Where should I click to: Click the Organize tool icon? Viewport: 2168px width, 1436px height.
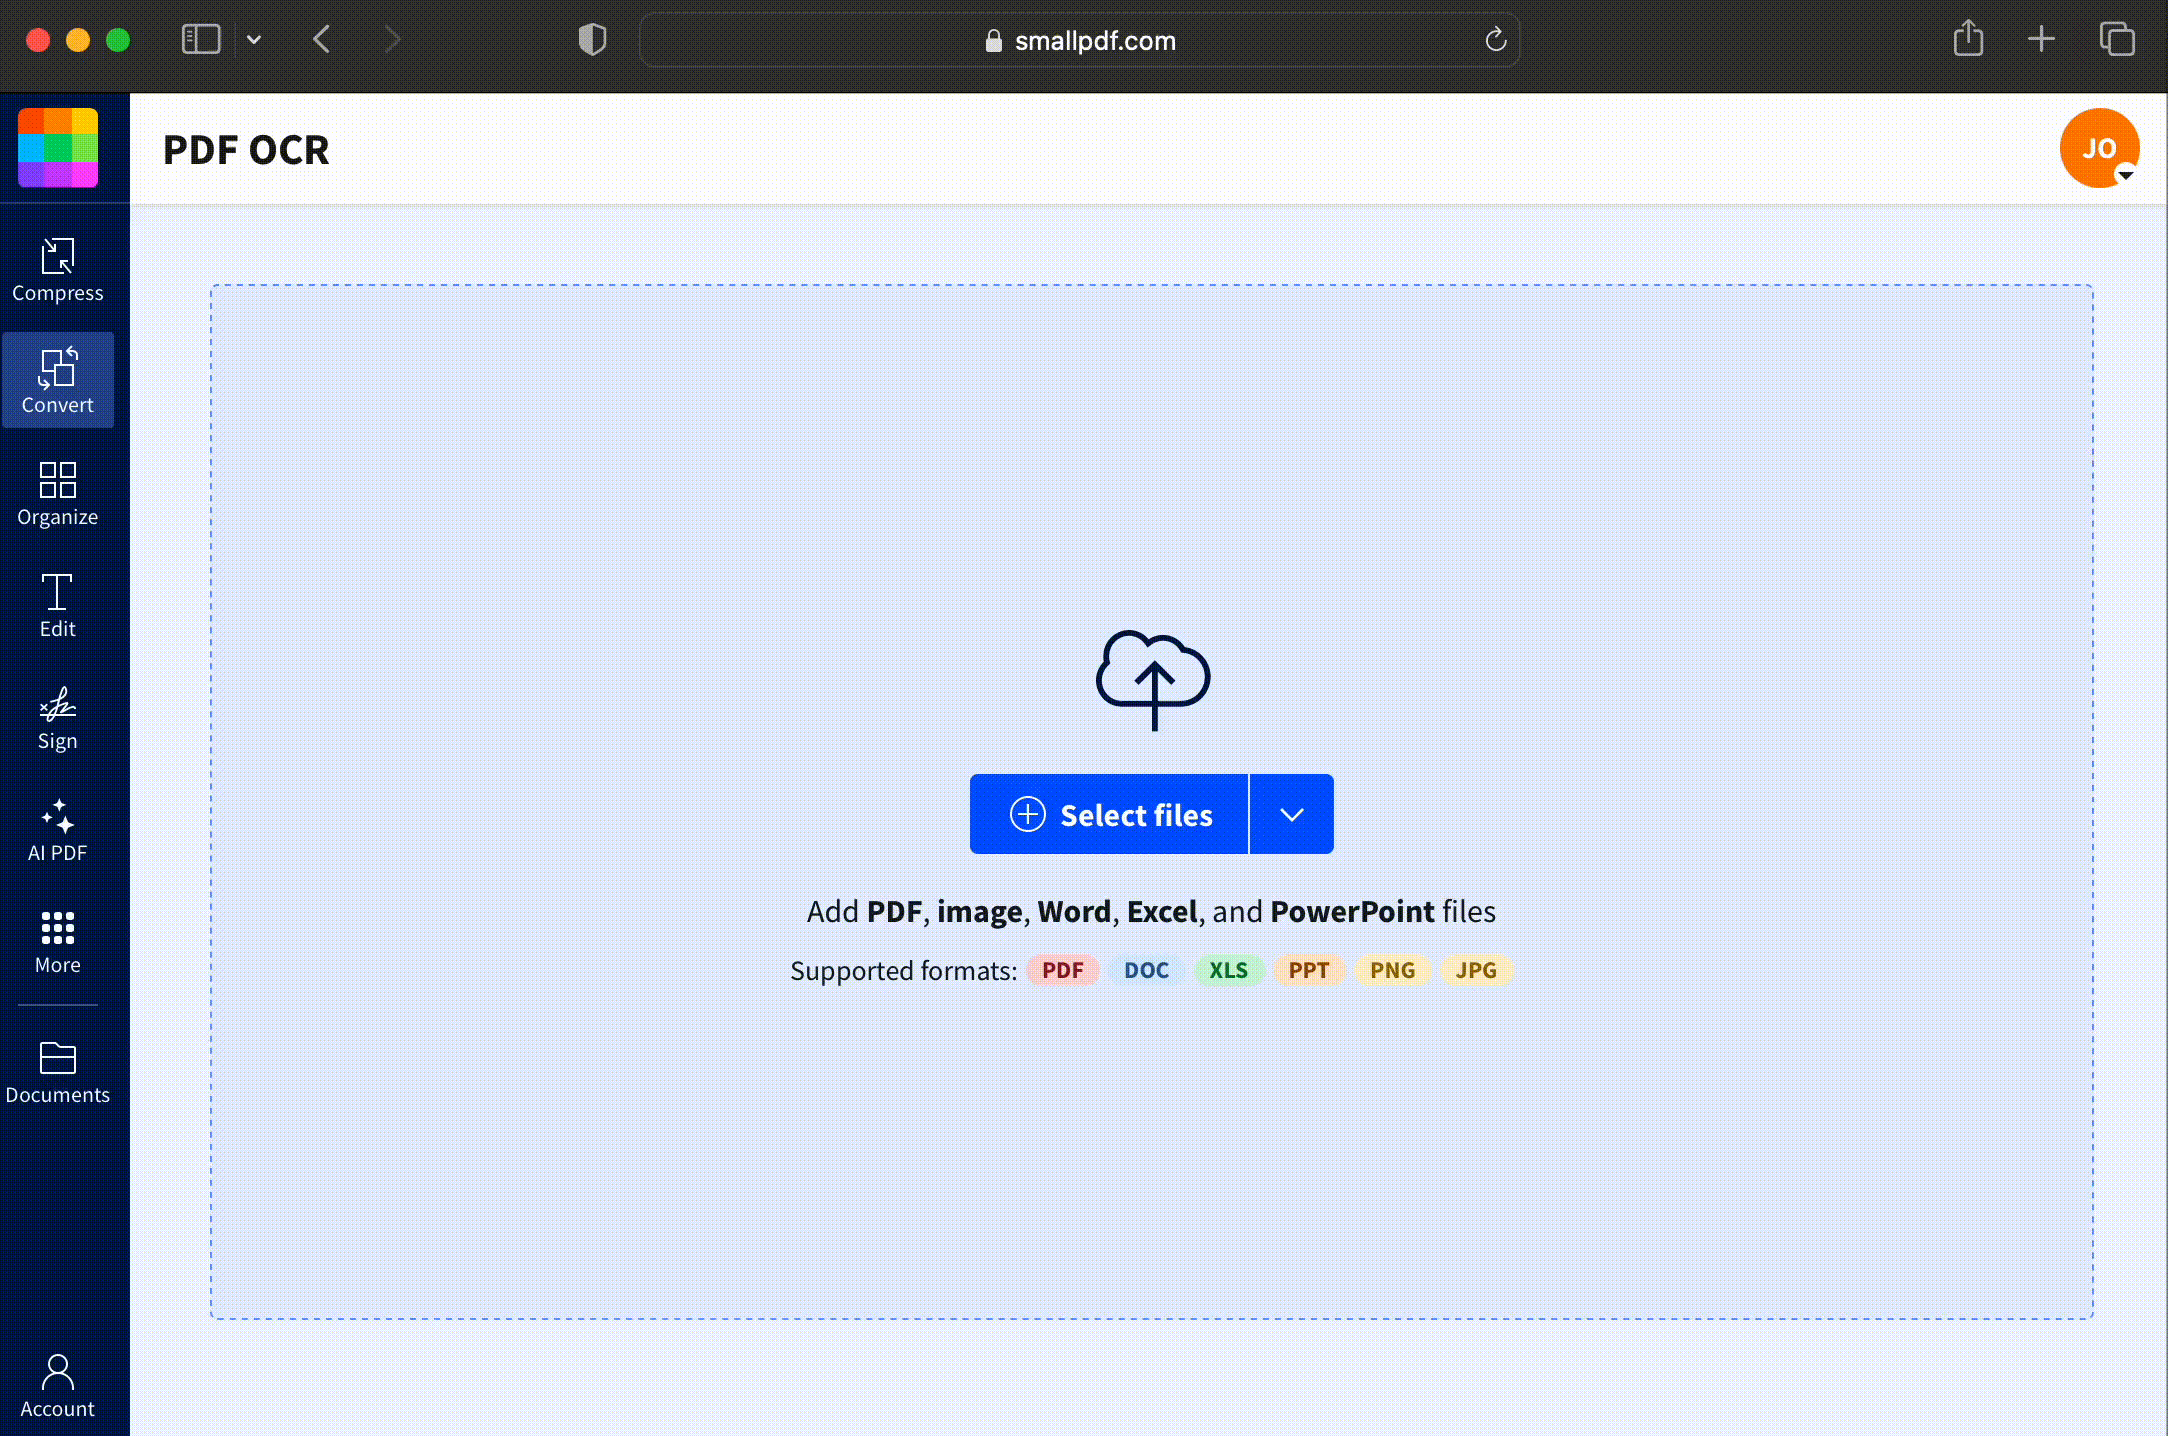(x=56, y=490)
